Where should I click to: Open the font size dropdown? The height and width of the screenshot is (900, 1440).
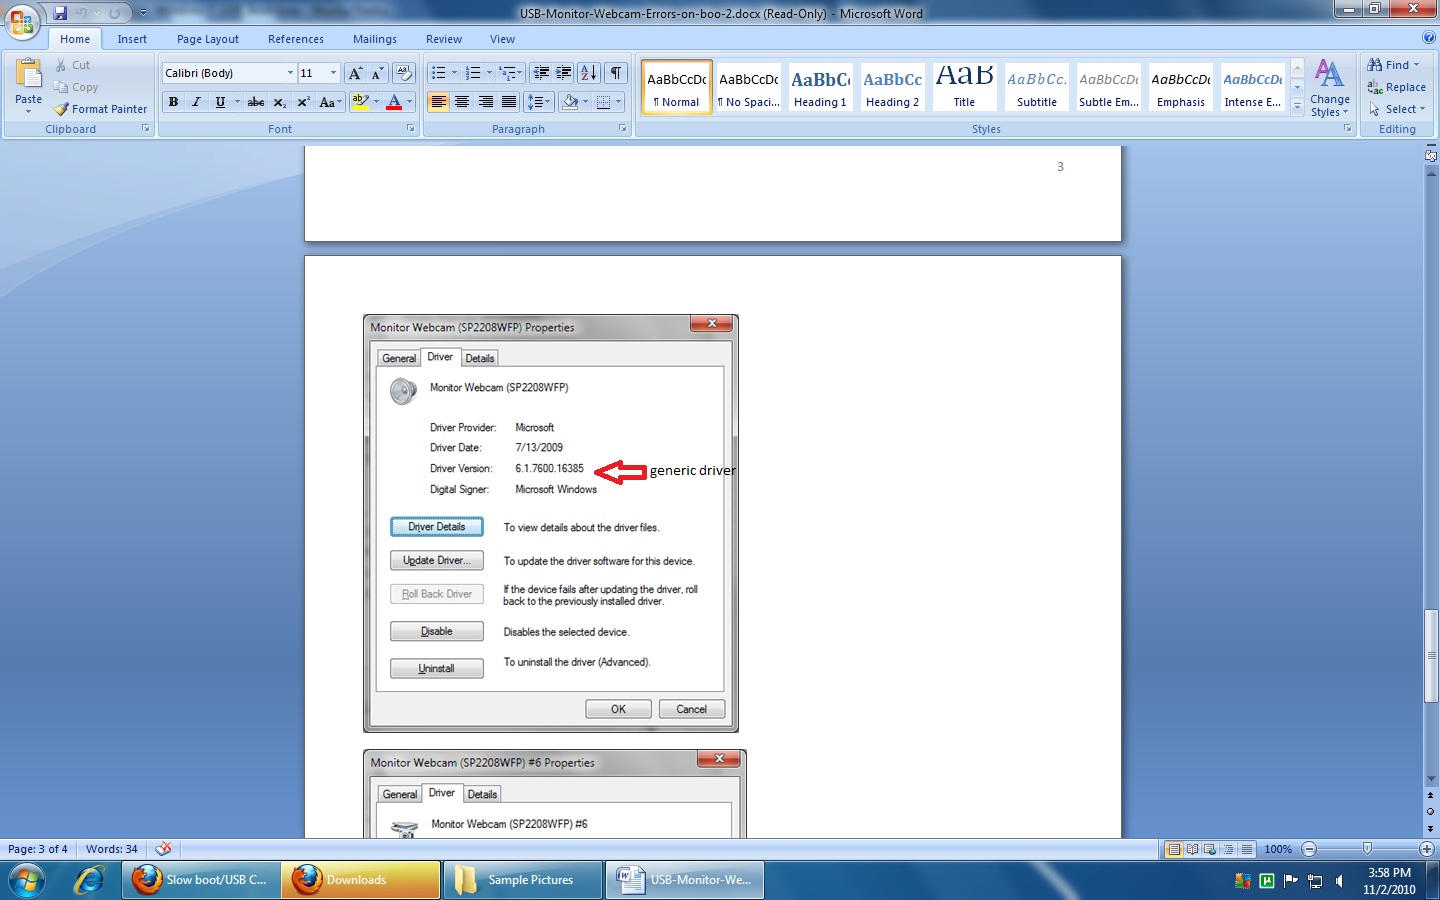(333, 73)
